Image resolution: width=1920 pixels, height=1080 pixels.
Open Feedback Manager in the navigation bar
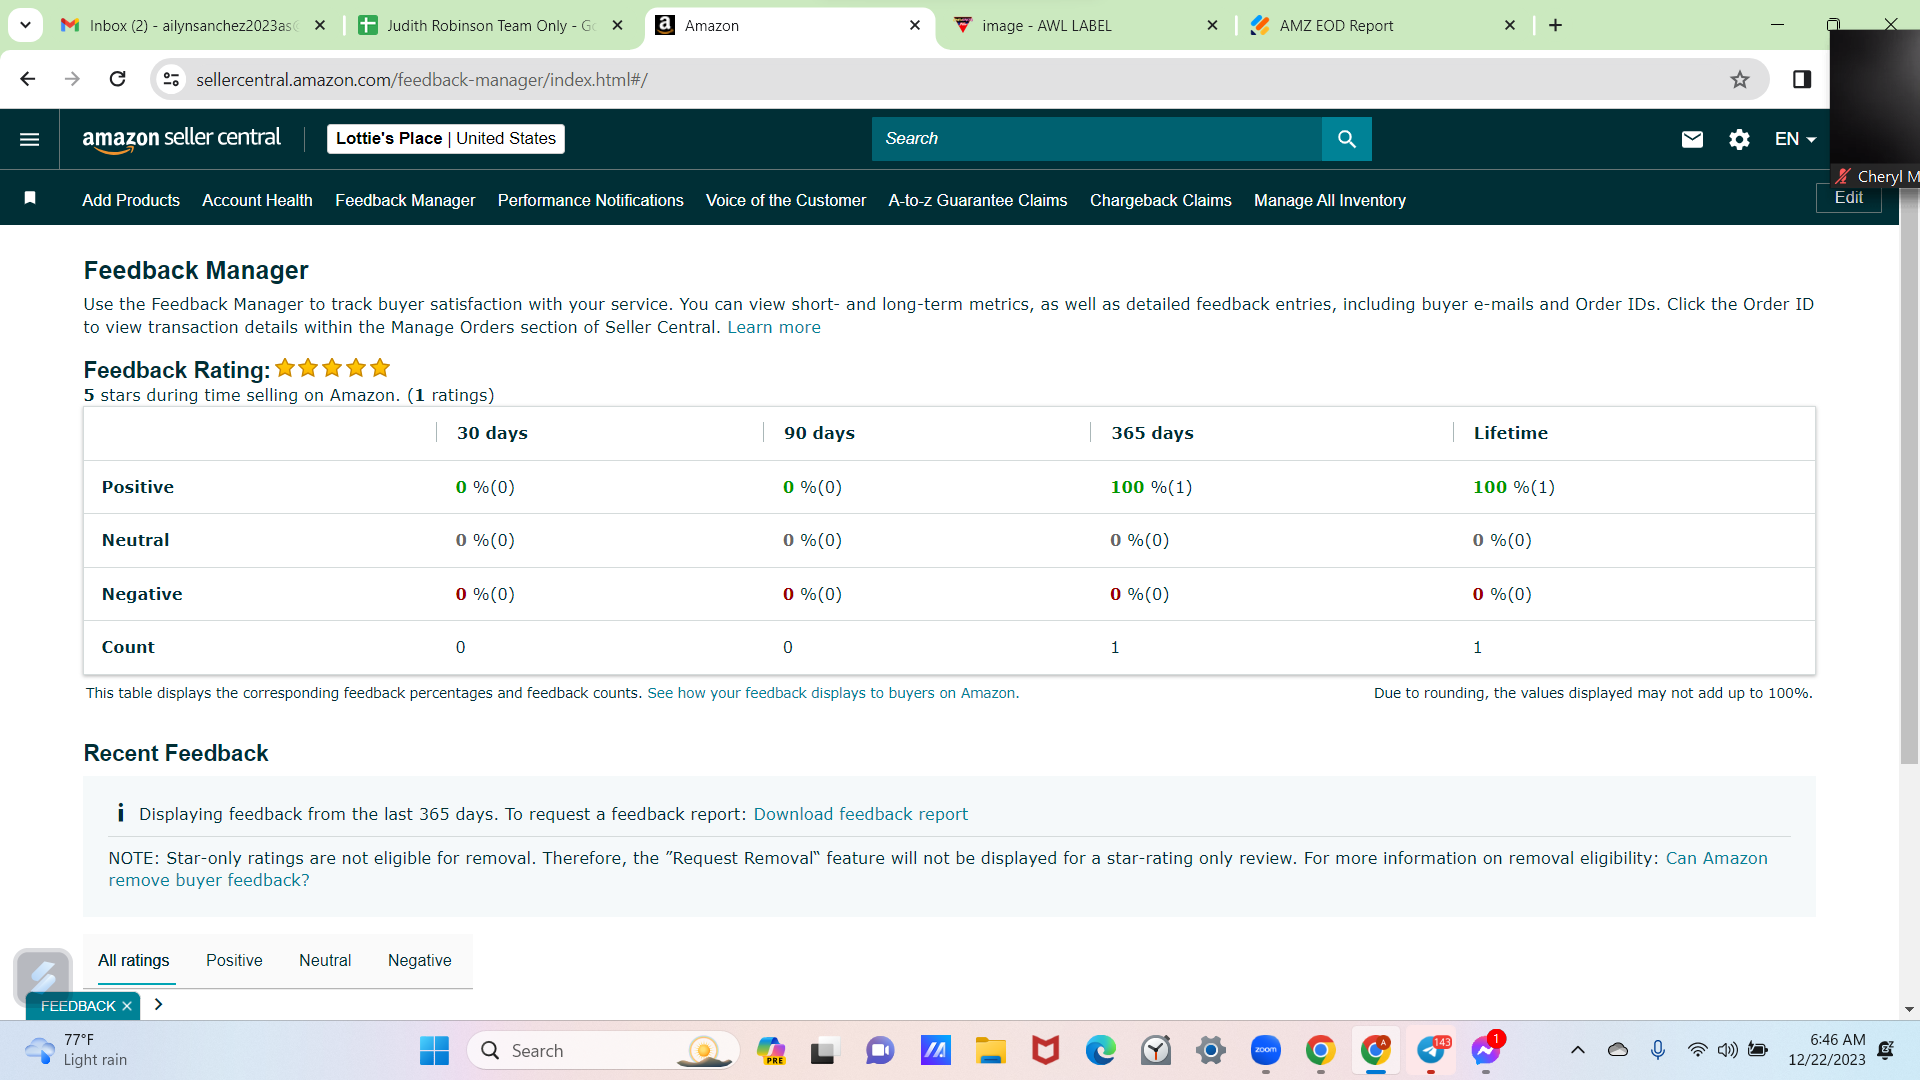coord(405,200)
